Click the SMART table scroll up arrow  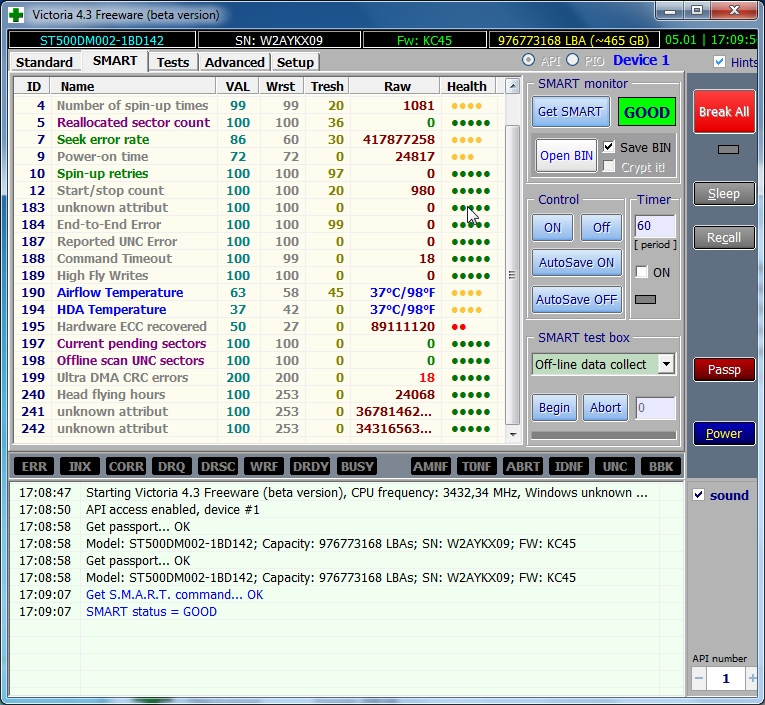[512, 87]
